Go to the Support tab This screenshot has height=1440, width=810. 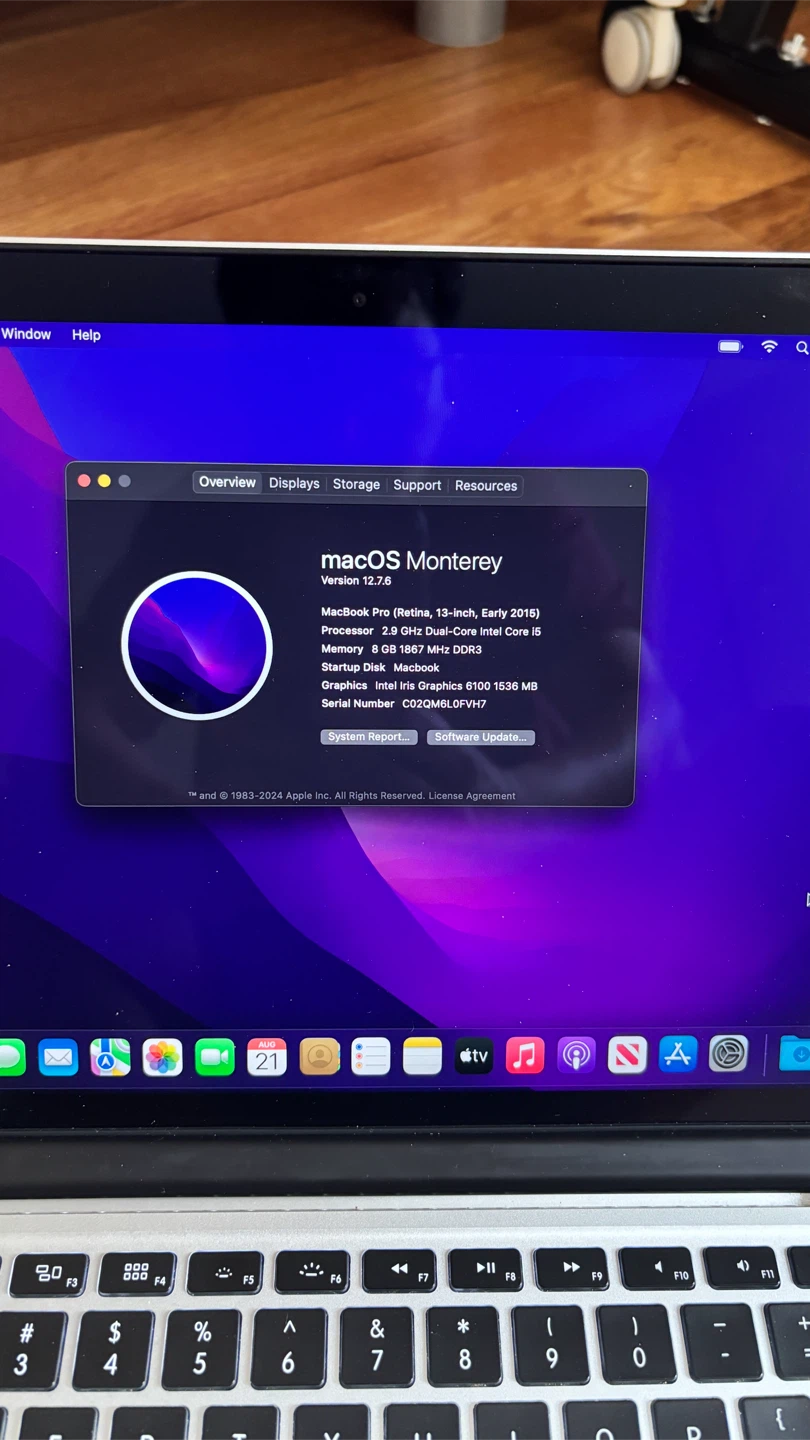pos(417,485)
